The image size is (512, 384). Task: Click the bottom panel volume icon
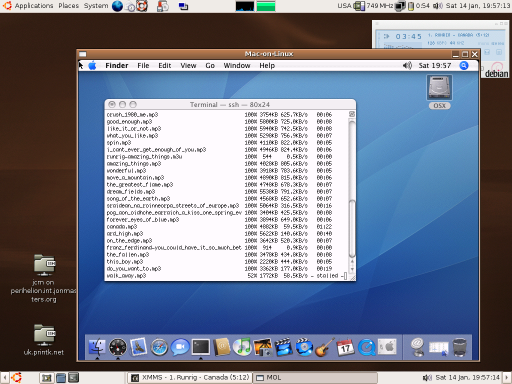tap(427, 378)
